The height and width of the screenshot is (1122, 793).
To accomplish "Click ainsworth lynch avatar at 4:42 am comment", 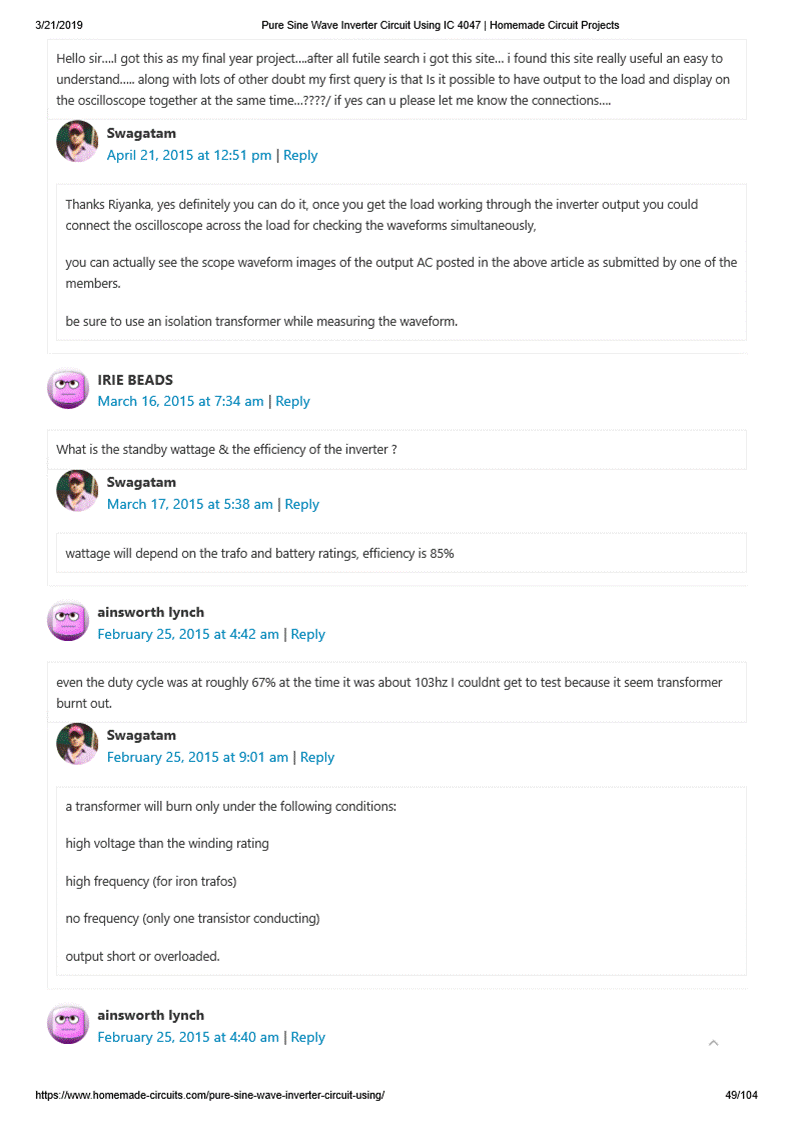I will pyautogui.click(x=68, y=621).
